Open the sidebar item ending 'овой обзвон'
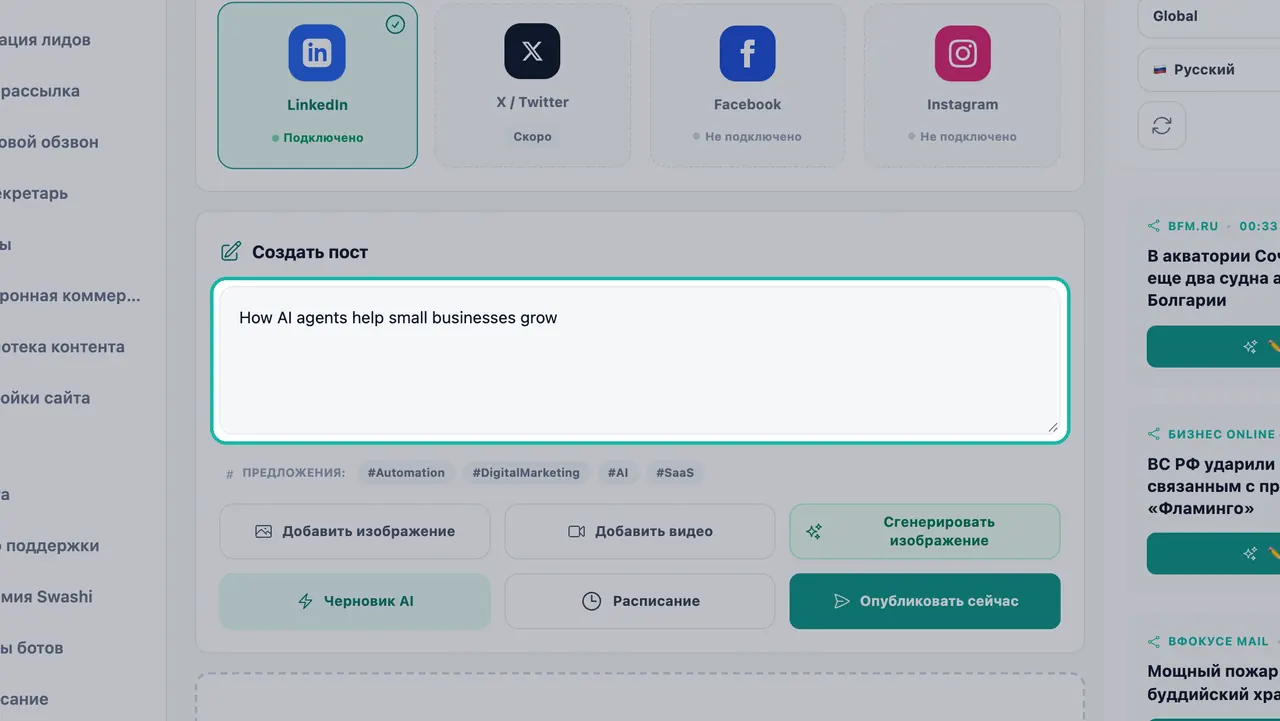The image size is (1280, 721). click(49, 142)
